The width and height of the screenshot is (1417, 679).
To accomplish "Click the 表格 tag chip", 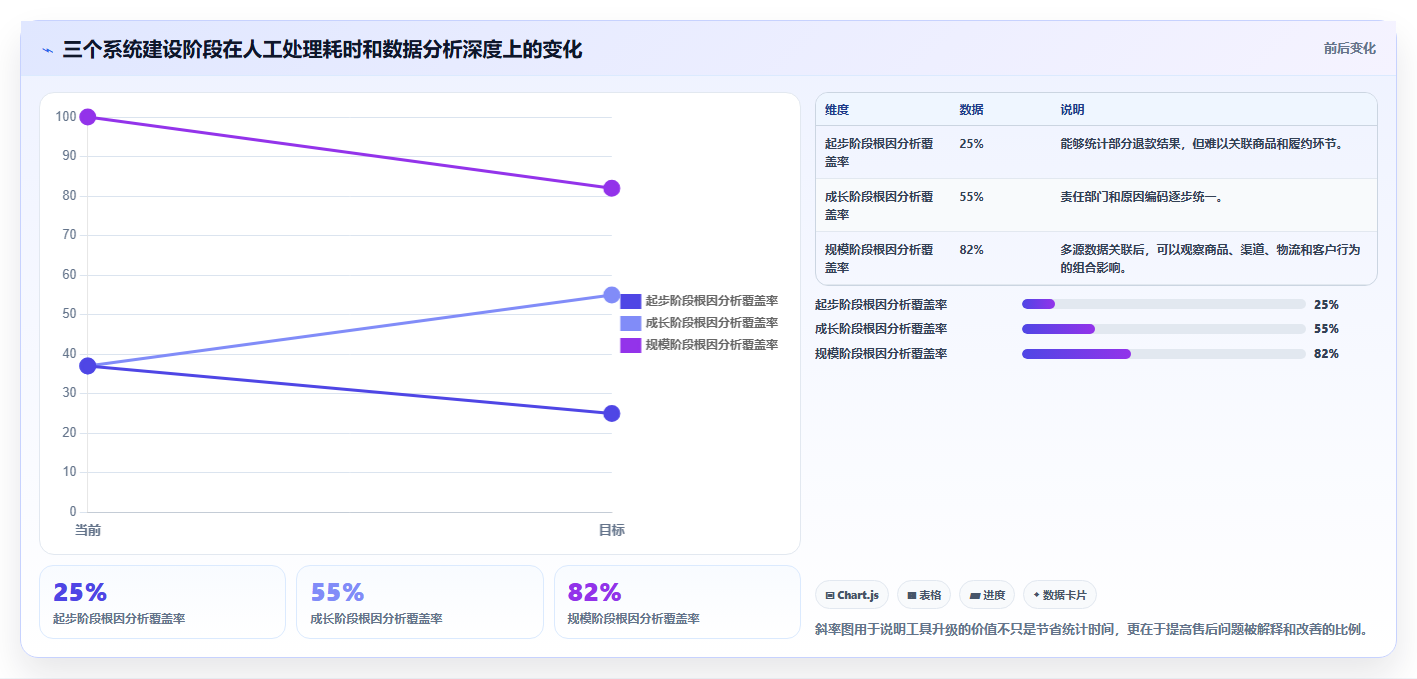I will 924,595.
